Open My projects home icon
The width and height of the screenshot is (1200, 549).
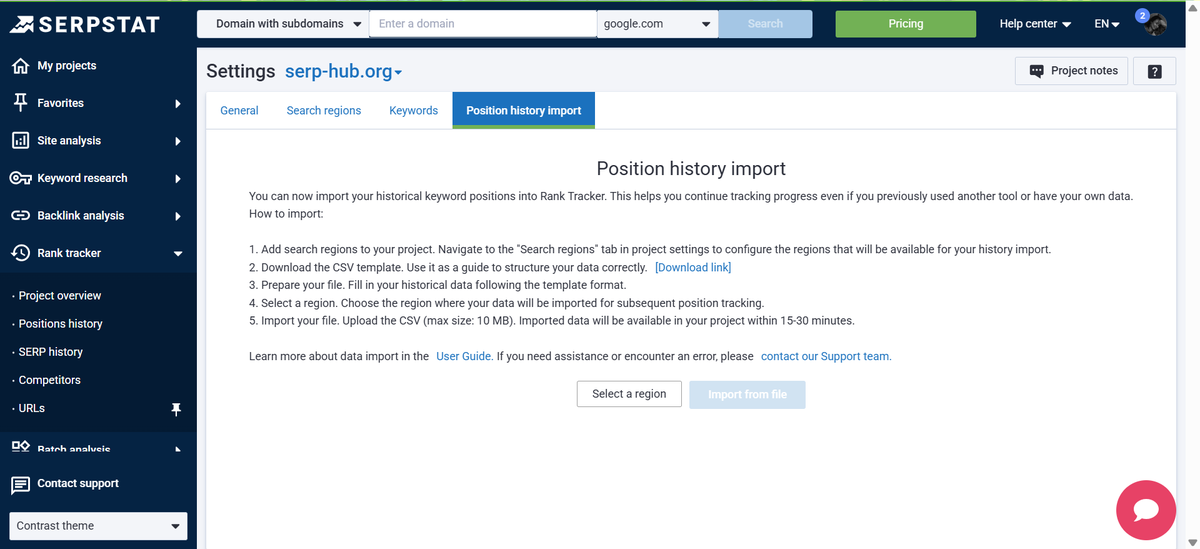[20, 66]
